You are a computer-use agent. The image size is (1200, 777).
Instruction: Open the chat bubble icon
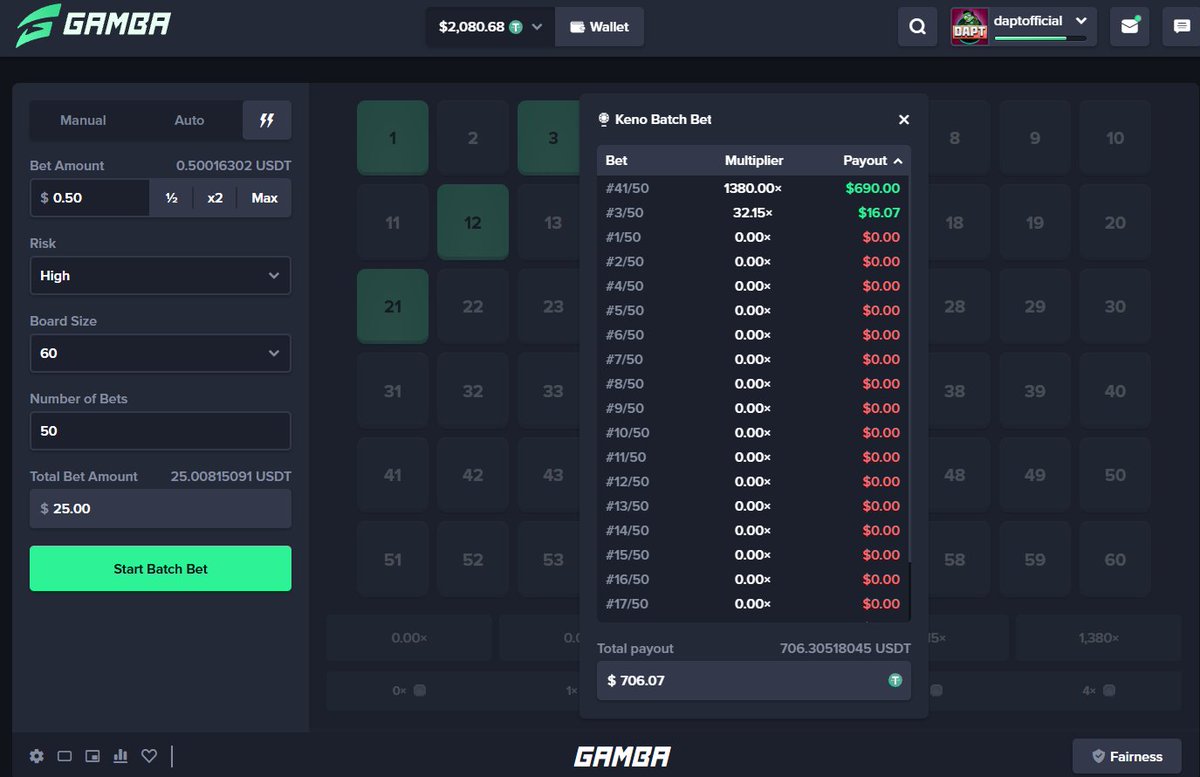pyautogui.click(x=1181, y=27)
